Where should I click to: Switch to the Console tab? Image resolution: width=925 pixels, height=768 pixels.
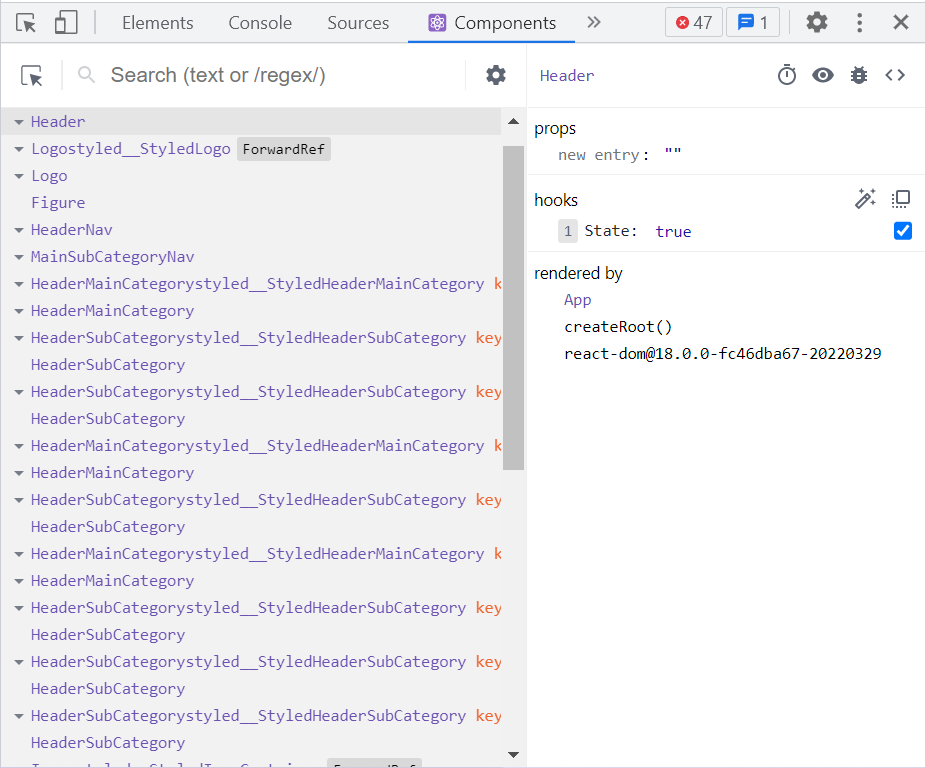point(260,23)
